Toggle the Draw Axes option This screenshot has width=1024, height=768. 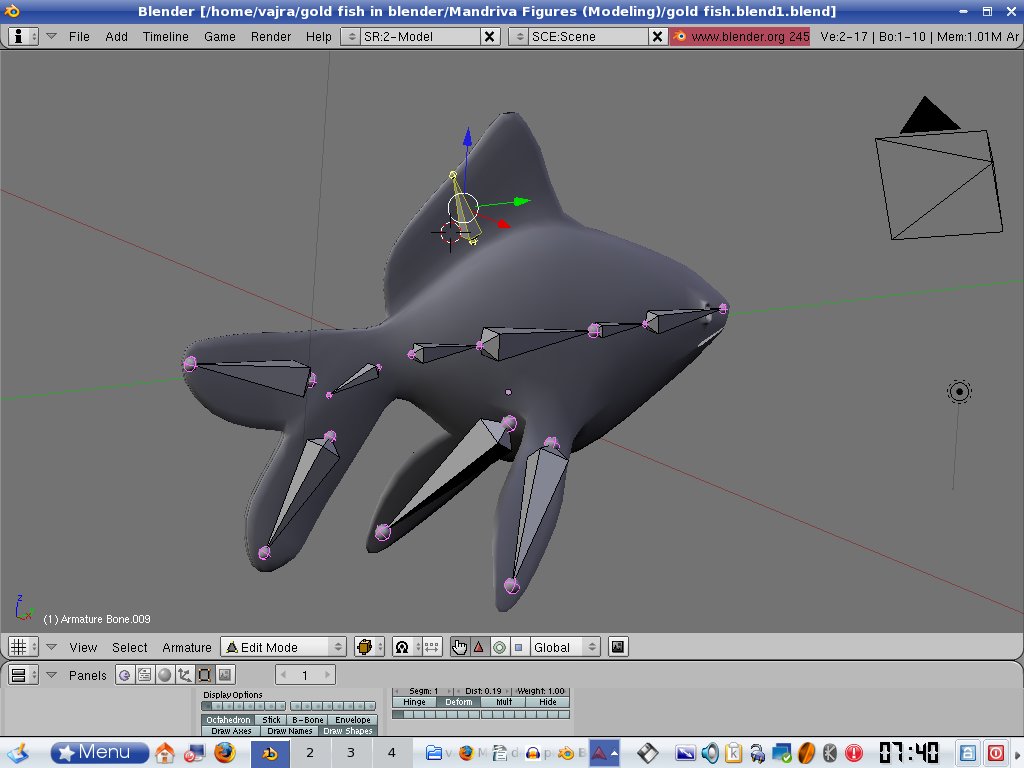pos(231,731)
